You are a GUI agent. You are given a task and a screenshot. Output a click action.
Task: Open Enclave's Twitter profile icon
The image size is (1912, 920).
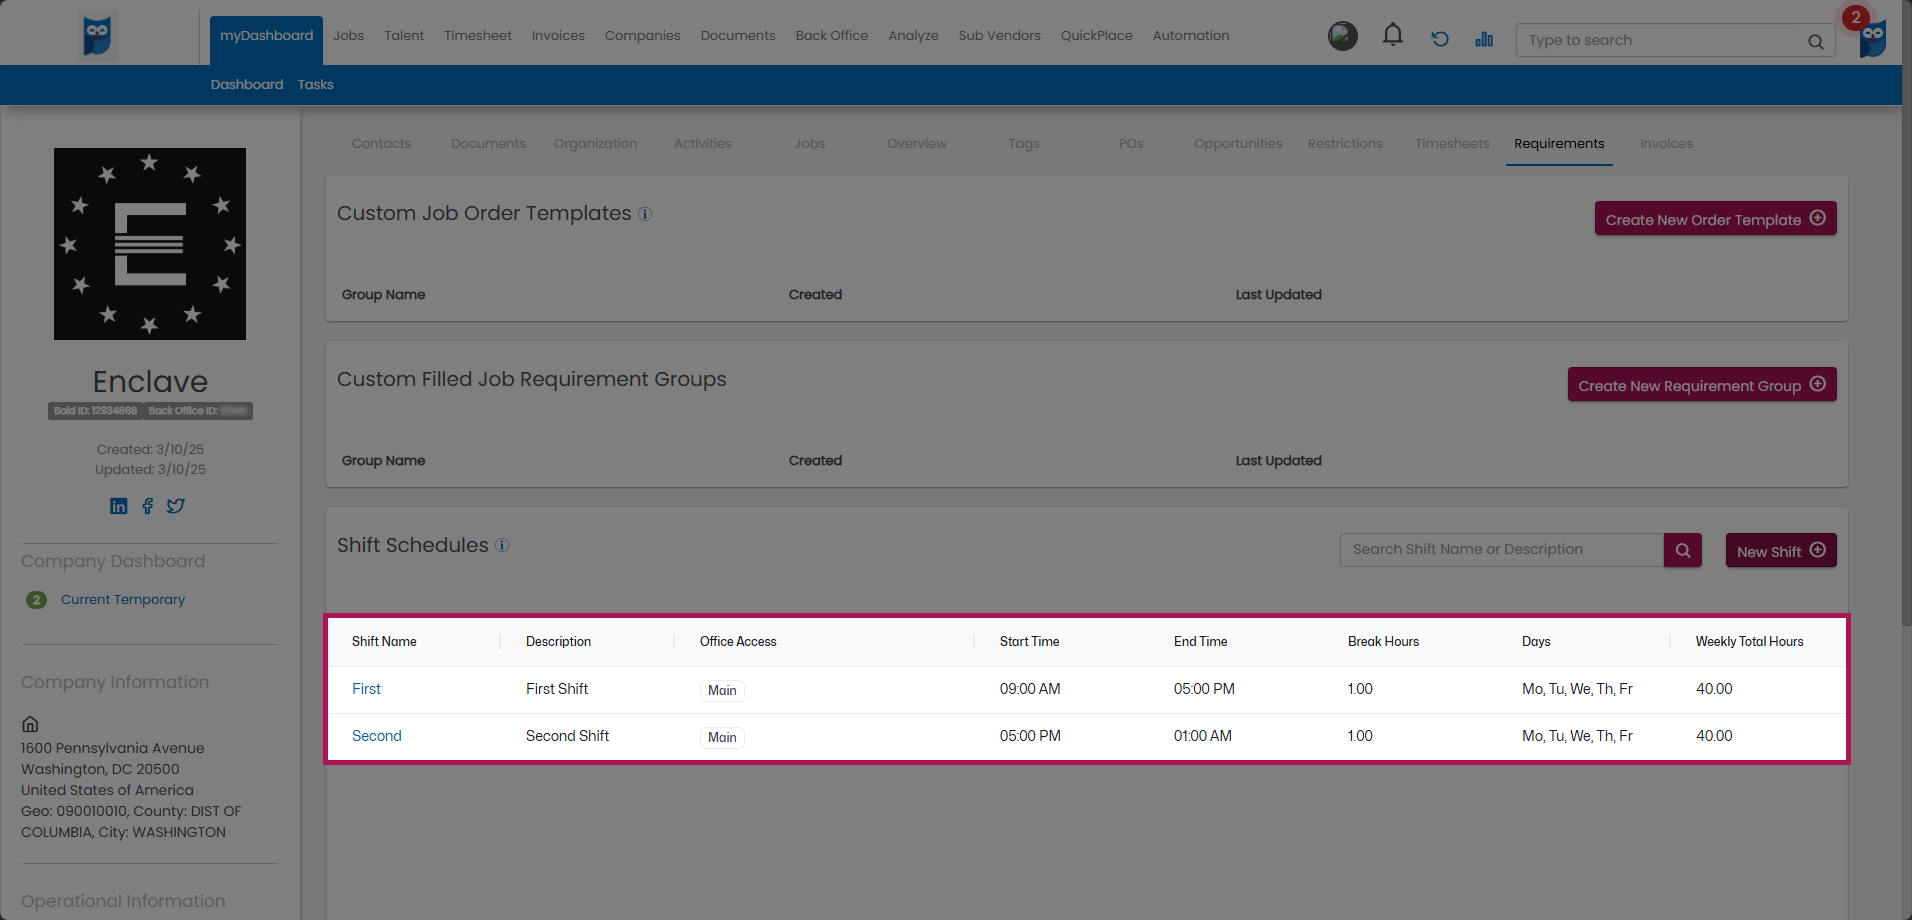(x=176, y=506)
